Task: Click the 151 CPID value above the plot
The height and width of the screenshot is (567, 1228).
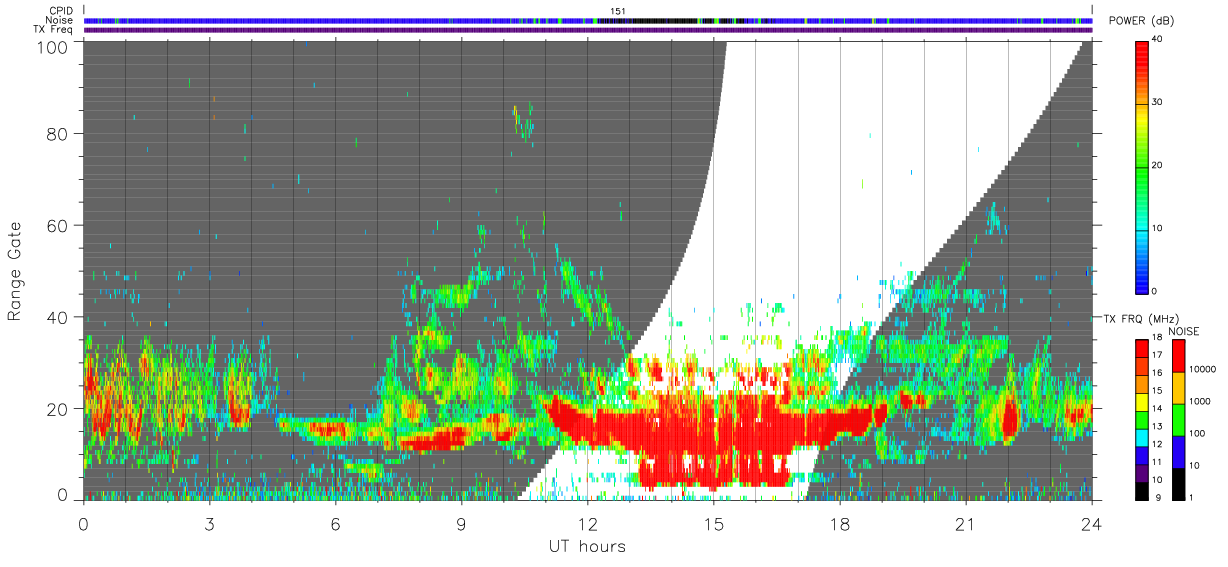Action: [x=618, y=11]
